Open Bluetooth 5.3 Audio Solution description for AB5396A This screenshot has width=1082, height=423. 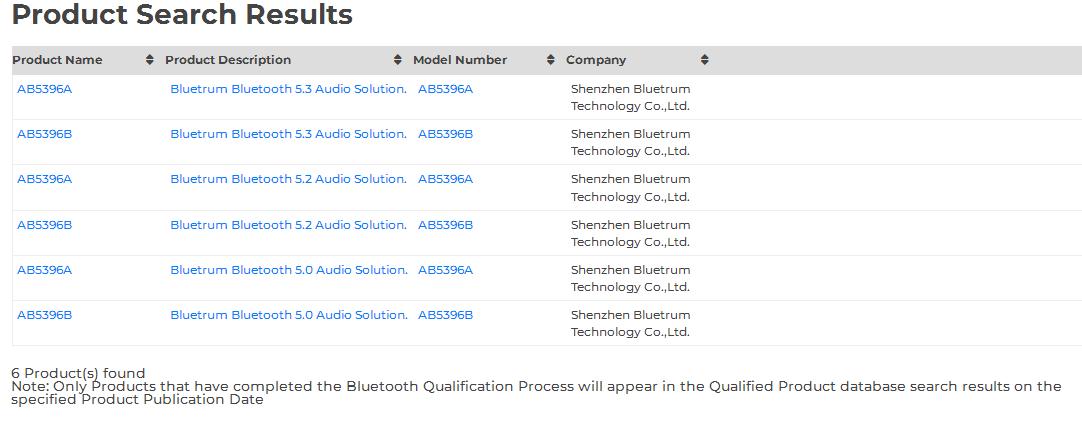coord(288,89)
